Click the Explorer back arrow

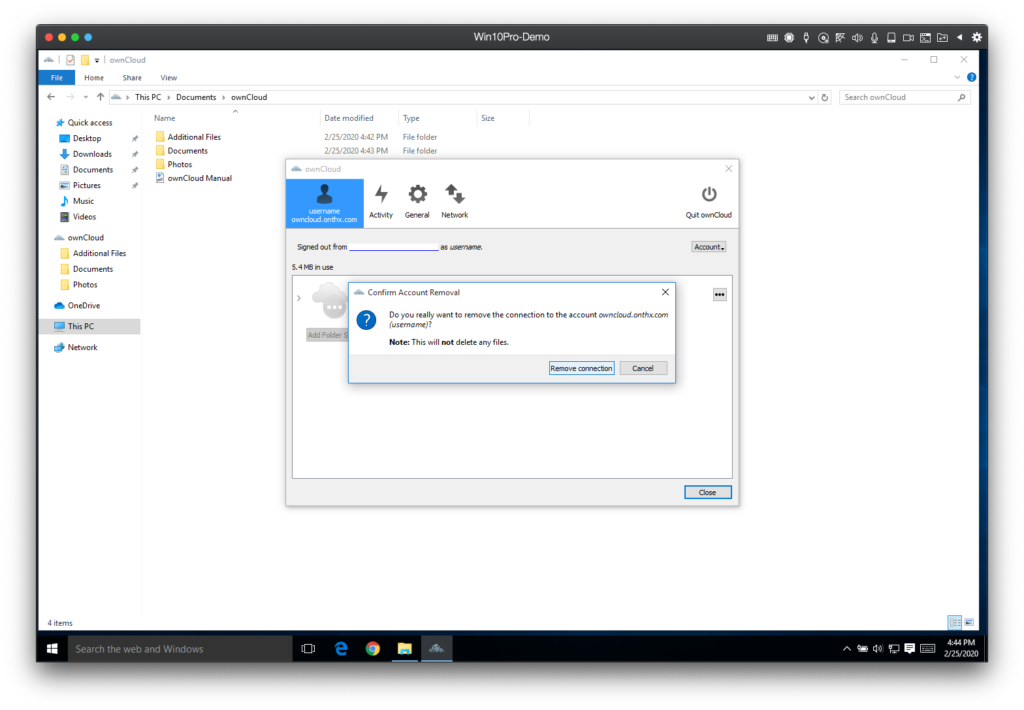coord(51,97)
